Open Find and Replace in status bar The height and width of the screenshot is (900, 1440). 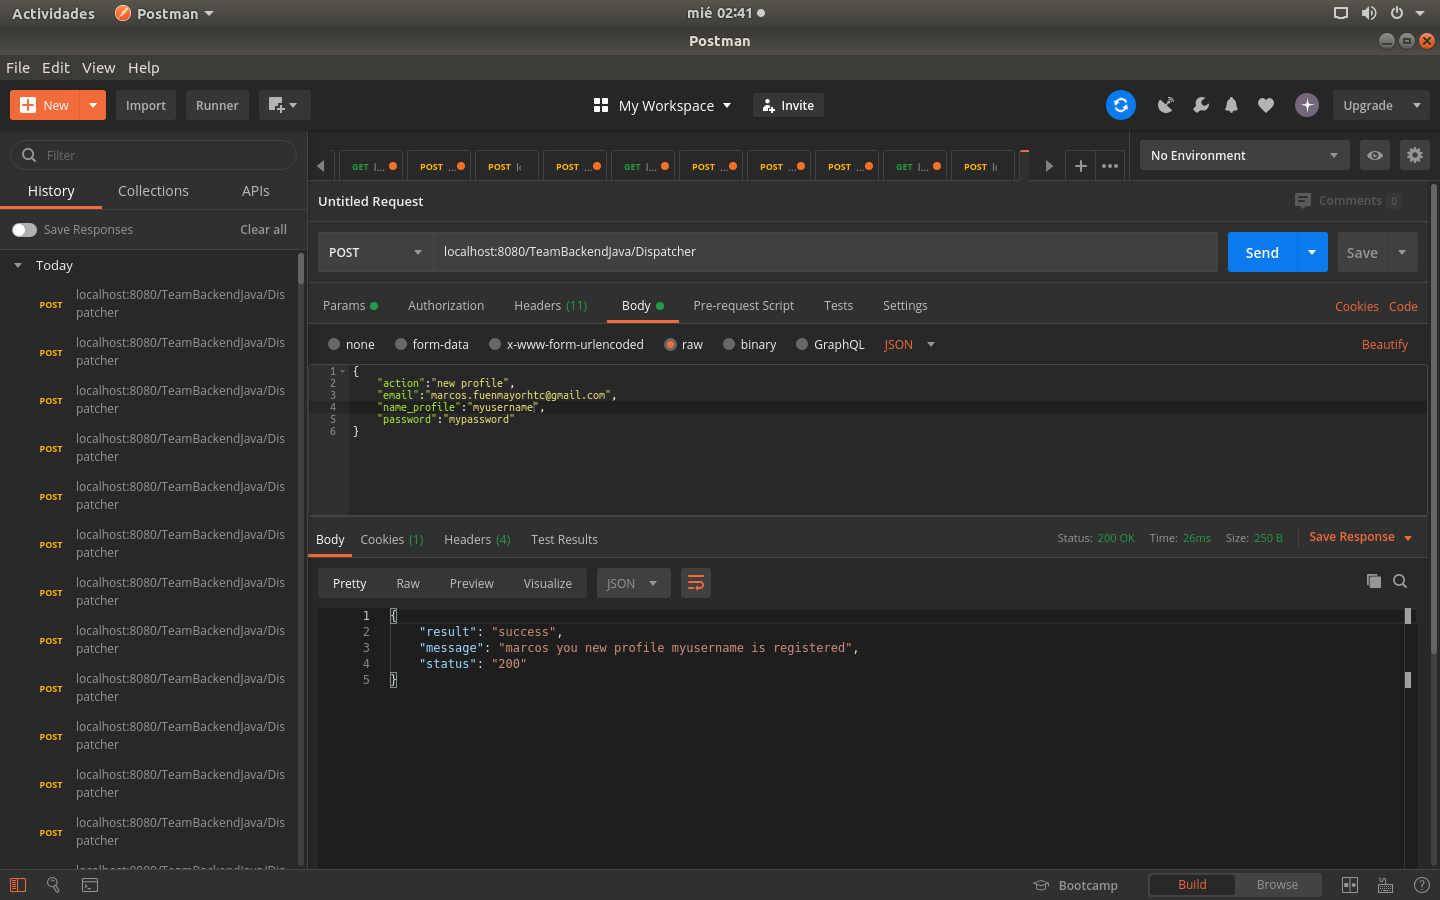54,885
